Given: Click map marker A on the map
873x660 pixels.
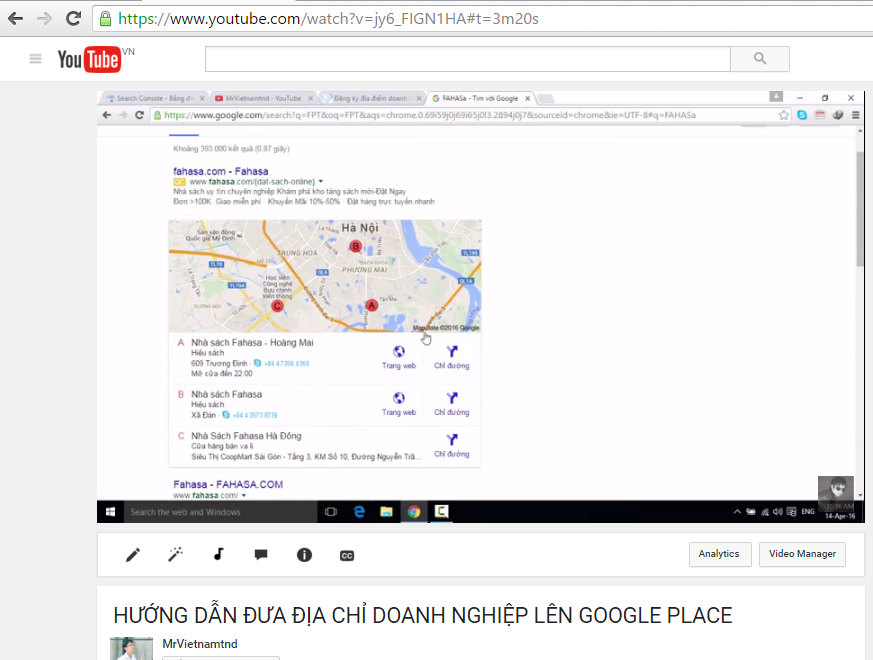Looking at the screenshot, I should click(371, 305).
